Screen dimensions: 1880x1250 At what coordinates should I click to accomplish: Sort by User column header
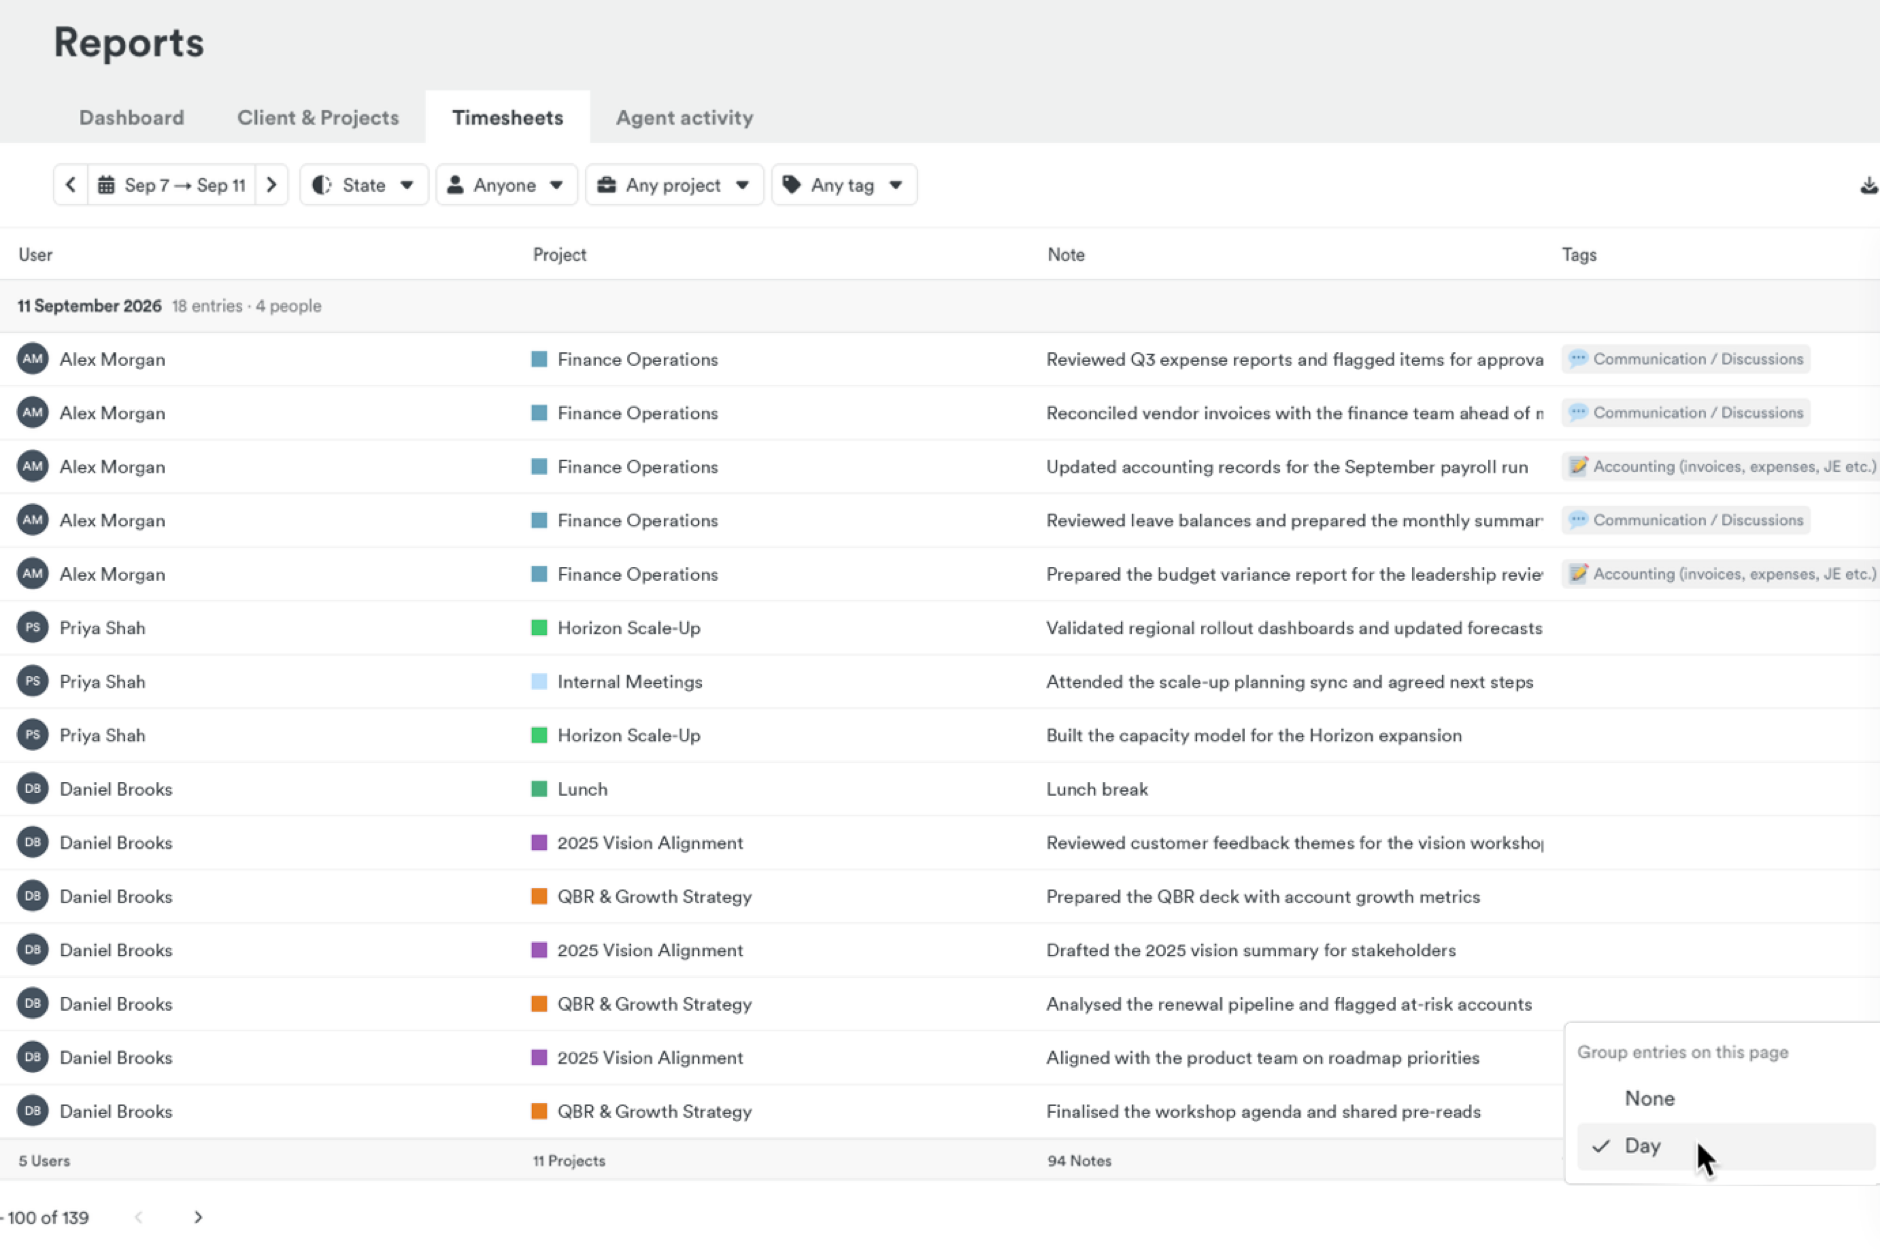click(36, 255)
